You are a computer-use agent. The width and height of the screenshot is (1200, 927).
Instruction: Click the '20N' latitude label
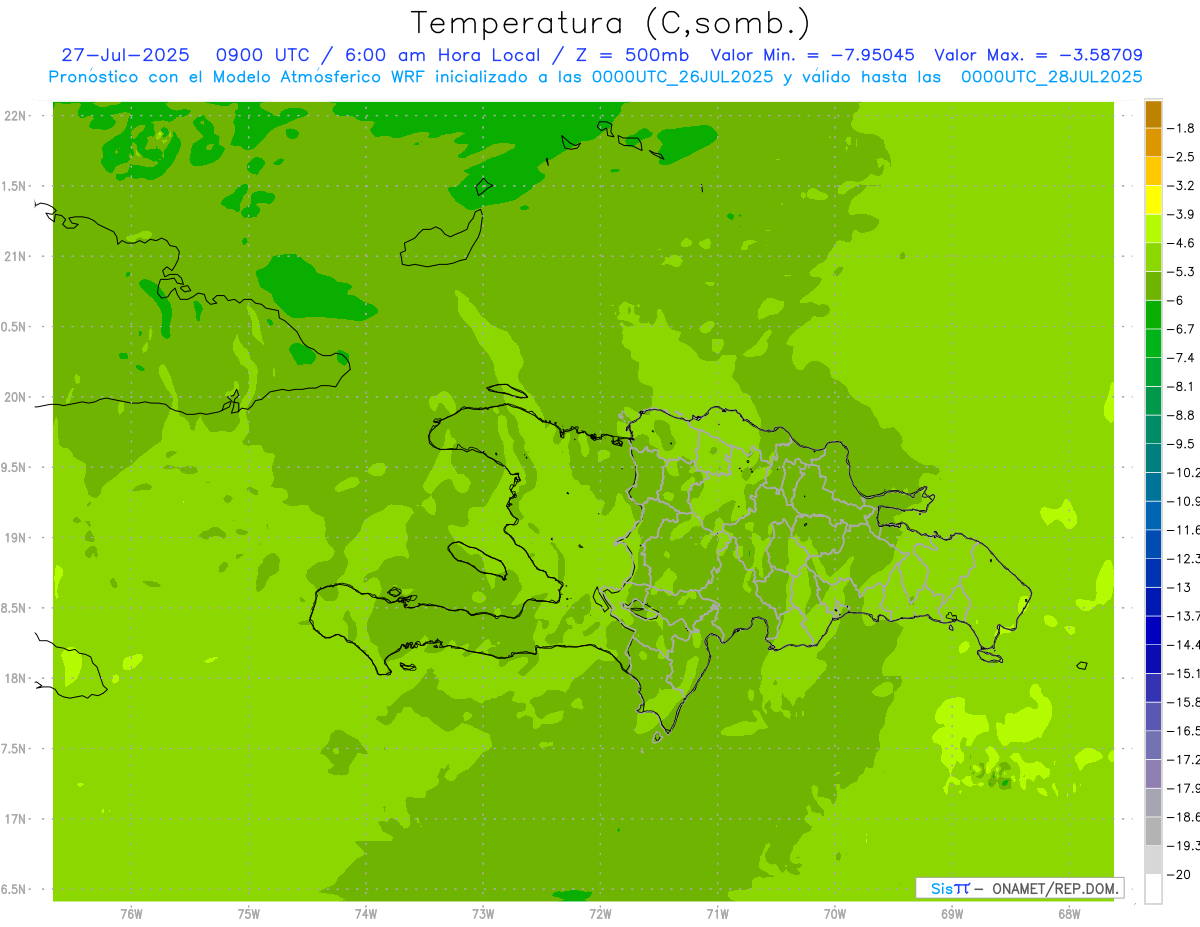click(16, 397)
